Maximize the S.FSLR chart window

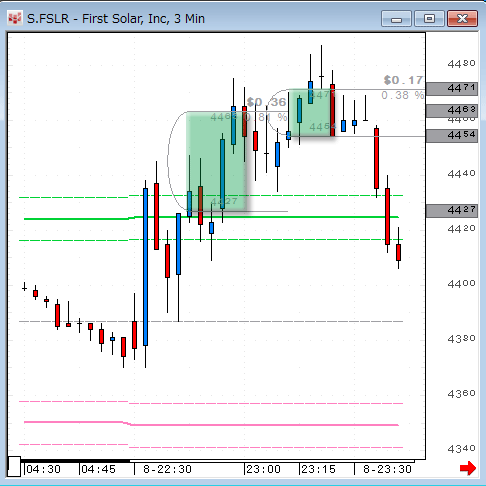429,19
